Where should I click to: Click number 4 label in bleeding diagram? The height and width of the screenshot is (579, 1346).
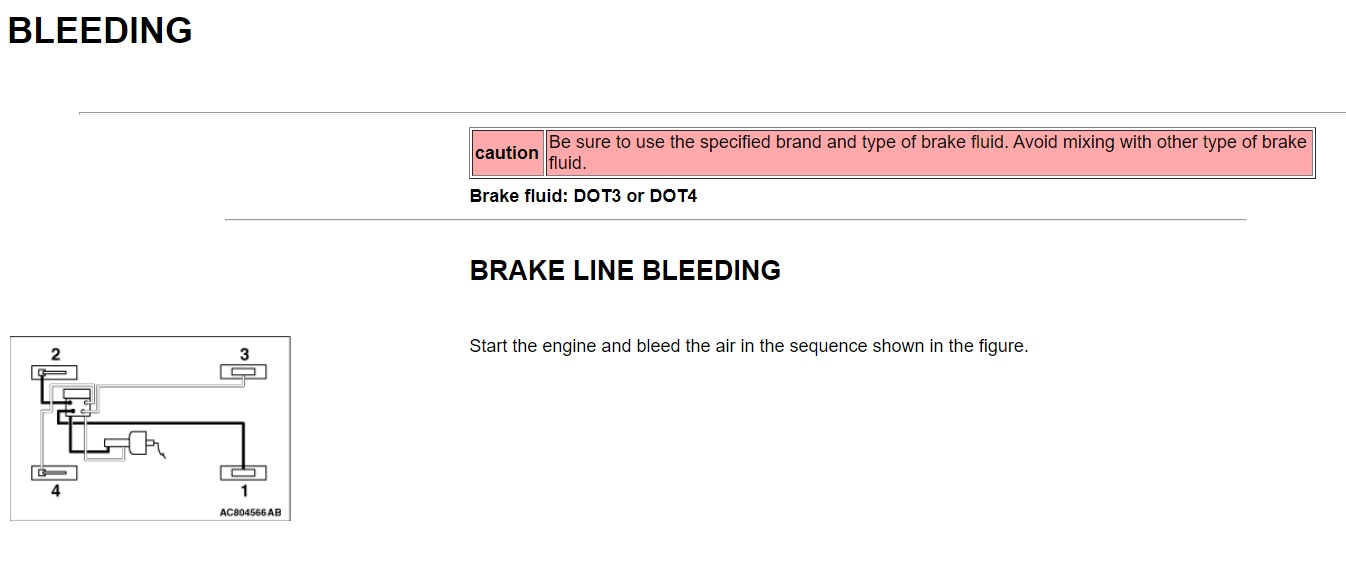pos(55,491)
